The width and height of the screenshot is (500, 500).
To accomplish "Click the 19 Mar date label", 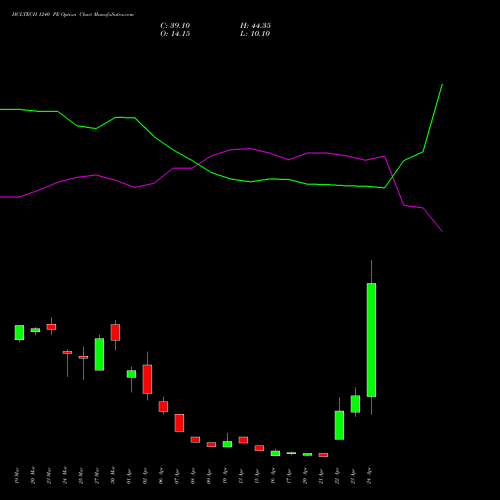I will click(17, 476).
